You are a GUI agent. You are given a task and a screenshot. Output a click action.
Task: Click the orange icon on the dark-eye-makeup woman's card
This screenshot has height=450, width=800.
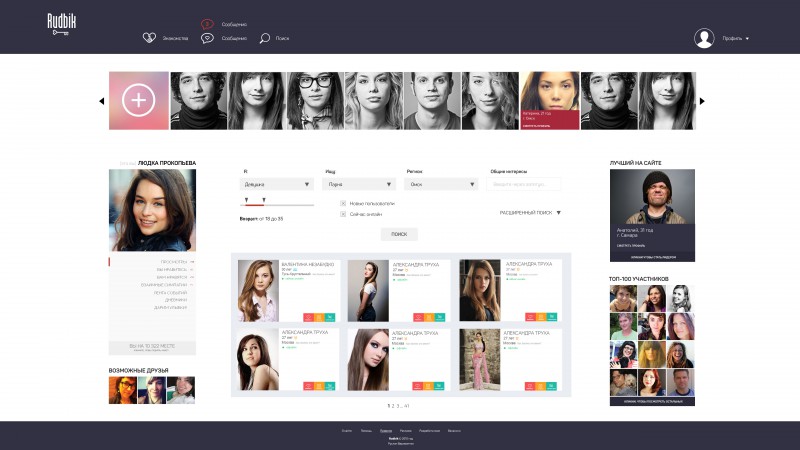[428, 386]
